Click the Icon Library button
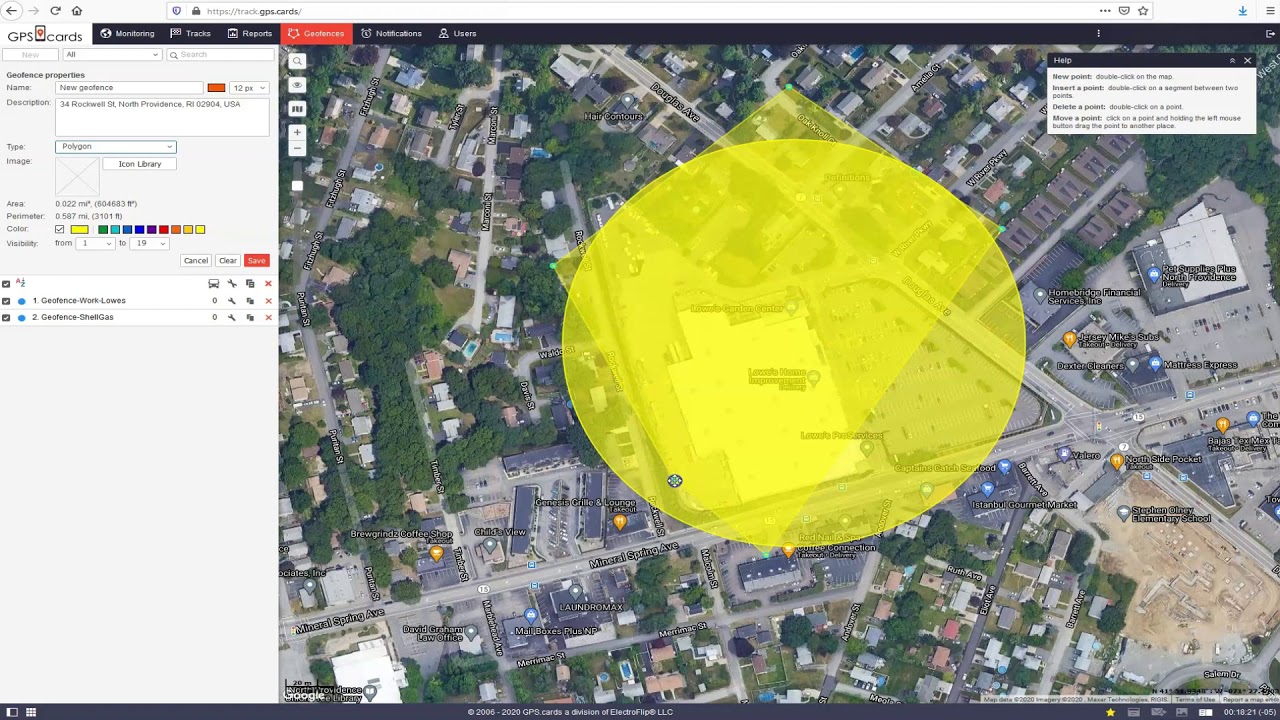The height and width of the screenshot is (720, 1280). coord(139,164)
